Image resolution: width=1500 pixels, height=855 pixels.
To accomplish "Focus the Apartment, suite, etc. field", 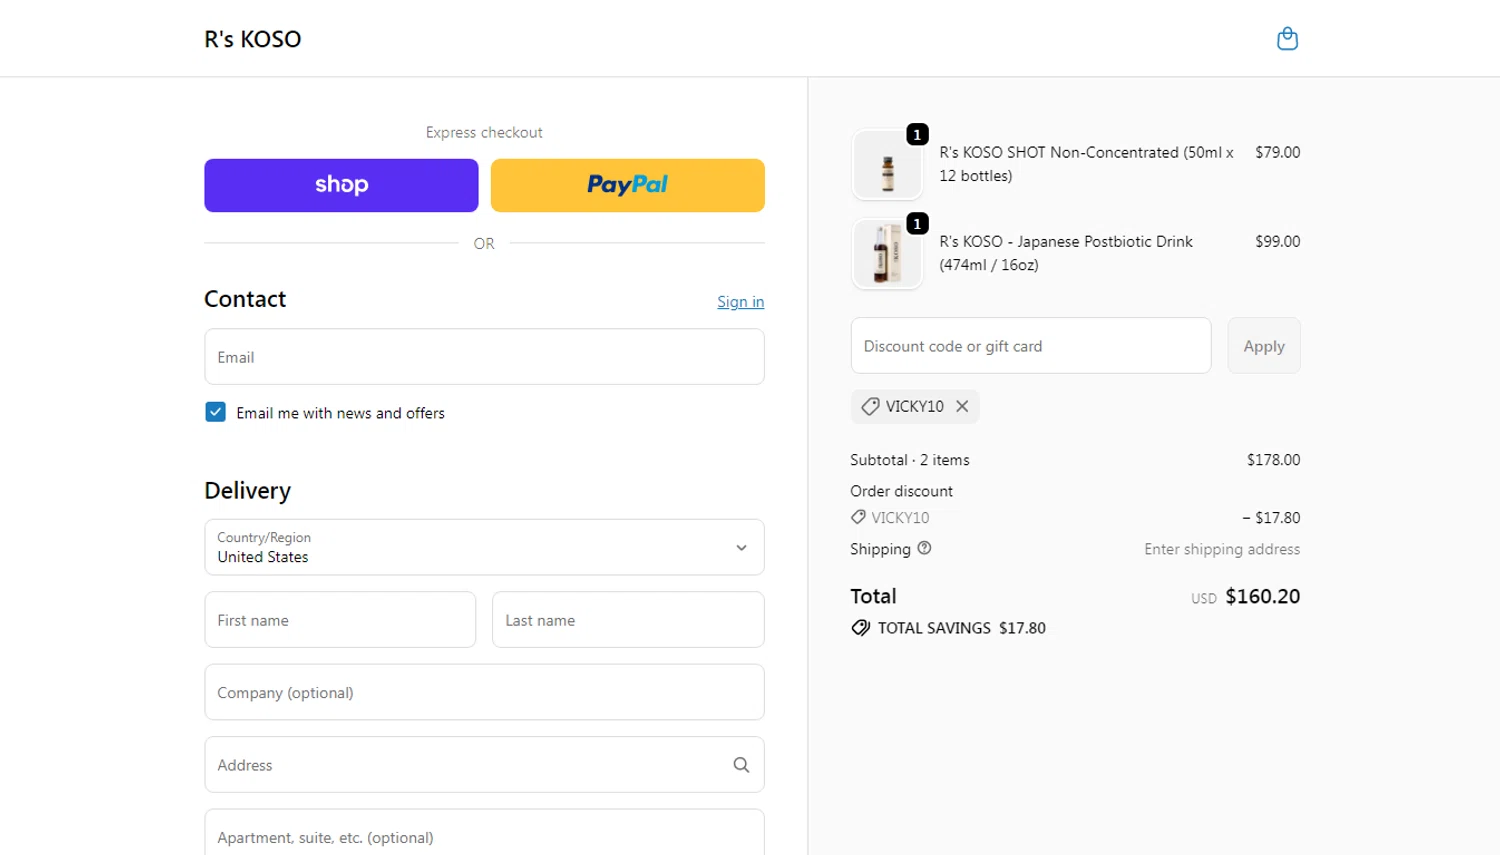I will click(x=484, y=833).
